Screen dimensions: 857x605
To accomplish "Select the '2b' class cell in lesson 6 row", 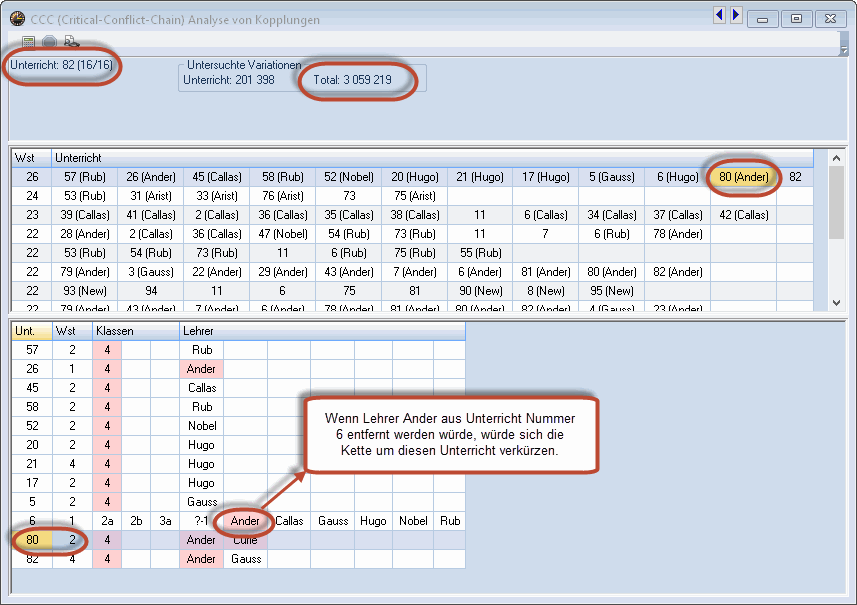I will click(136, 521).
